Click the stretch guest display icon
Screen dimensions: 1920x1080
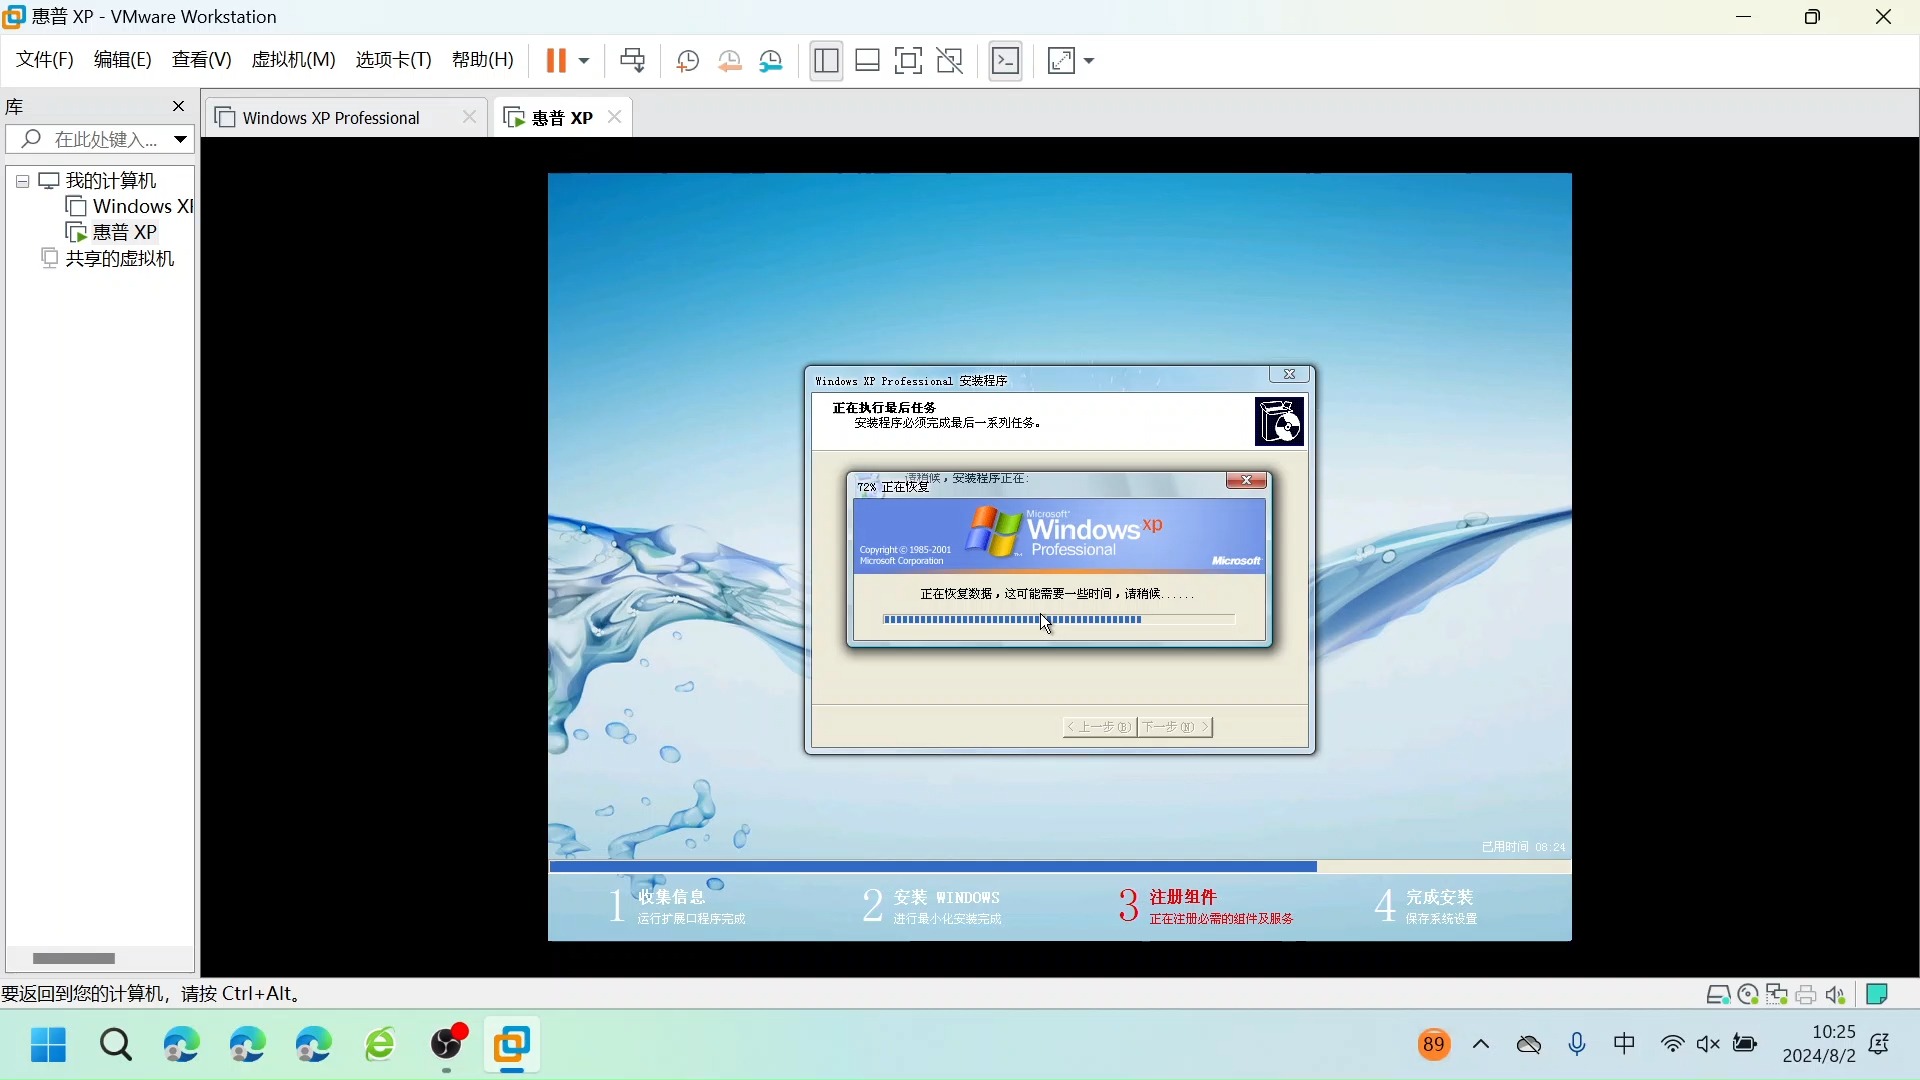tap(1061, 61)
